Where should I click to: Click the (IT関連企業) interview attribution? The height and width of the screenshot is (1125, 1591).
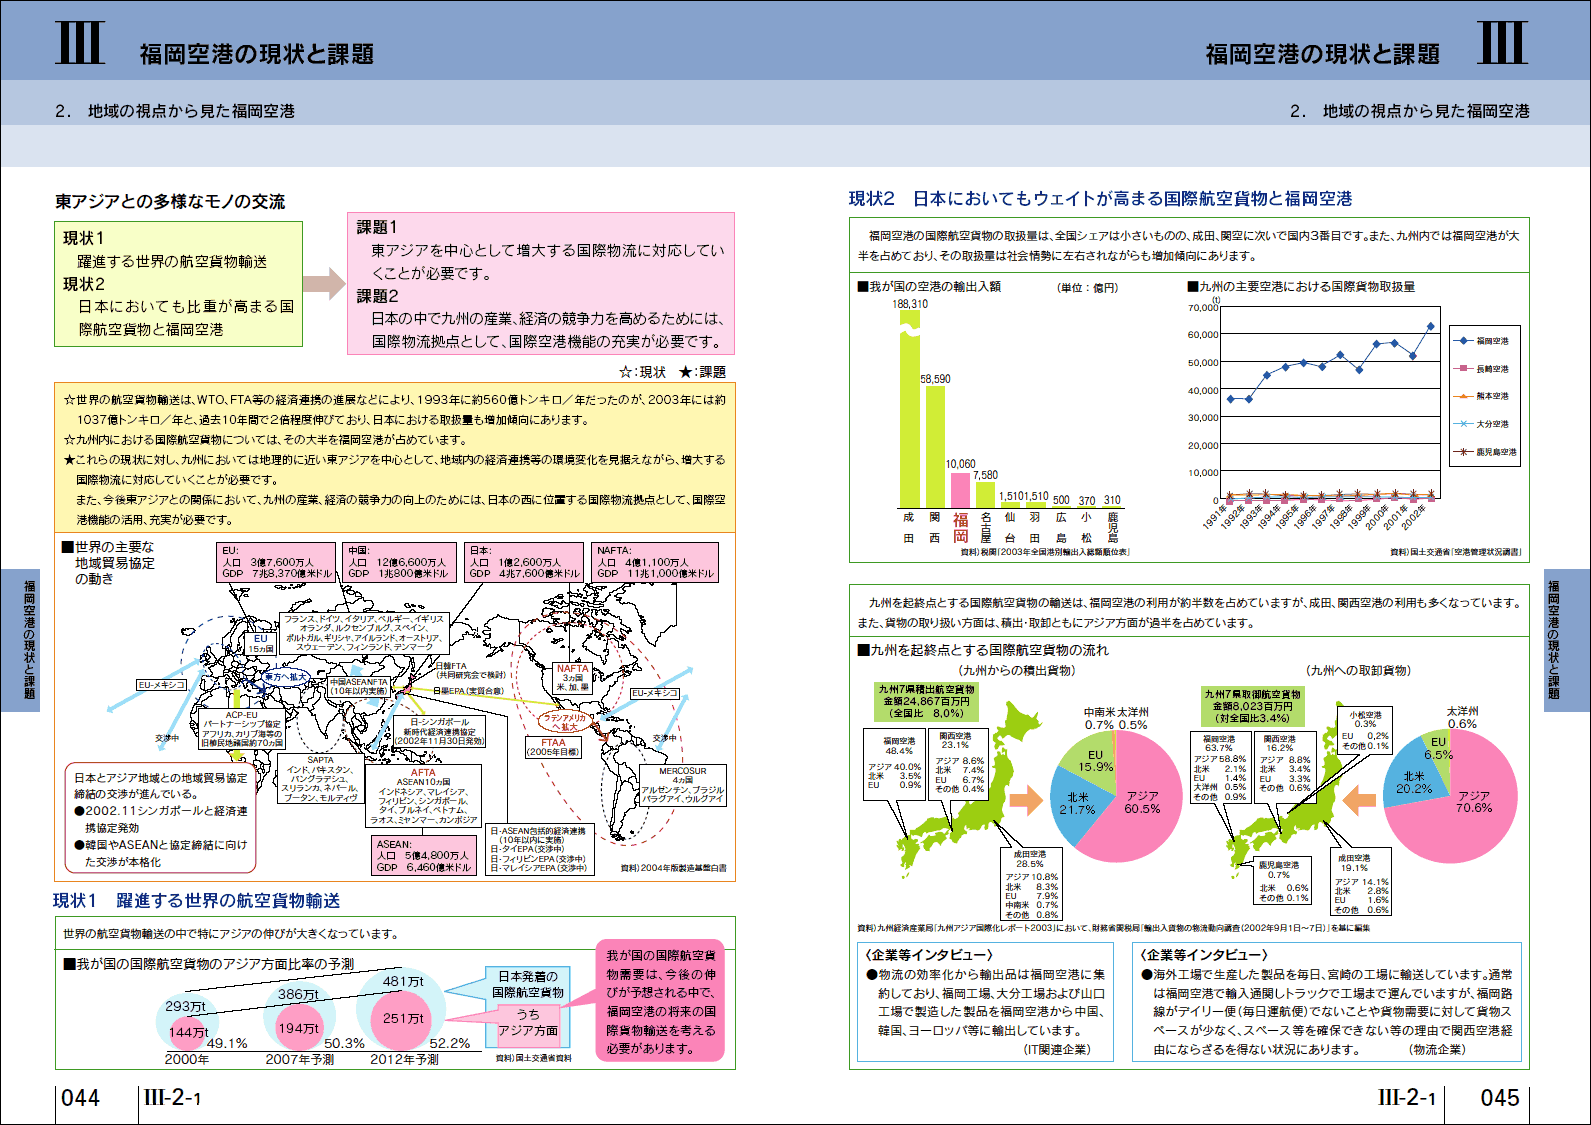coord(1056,1049)
